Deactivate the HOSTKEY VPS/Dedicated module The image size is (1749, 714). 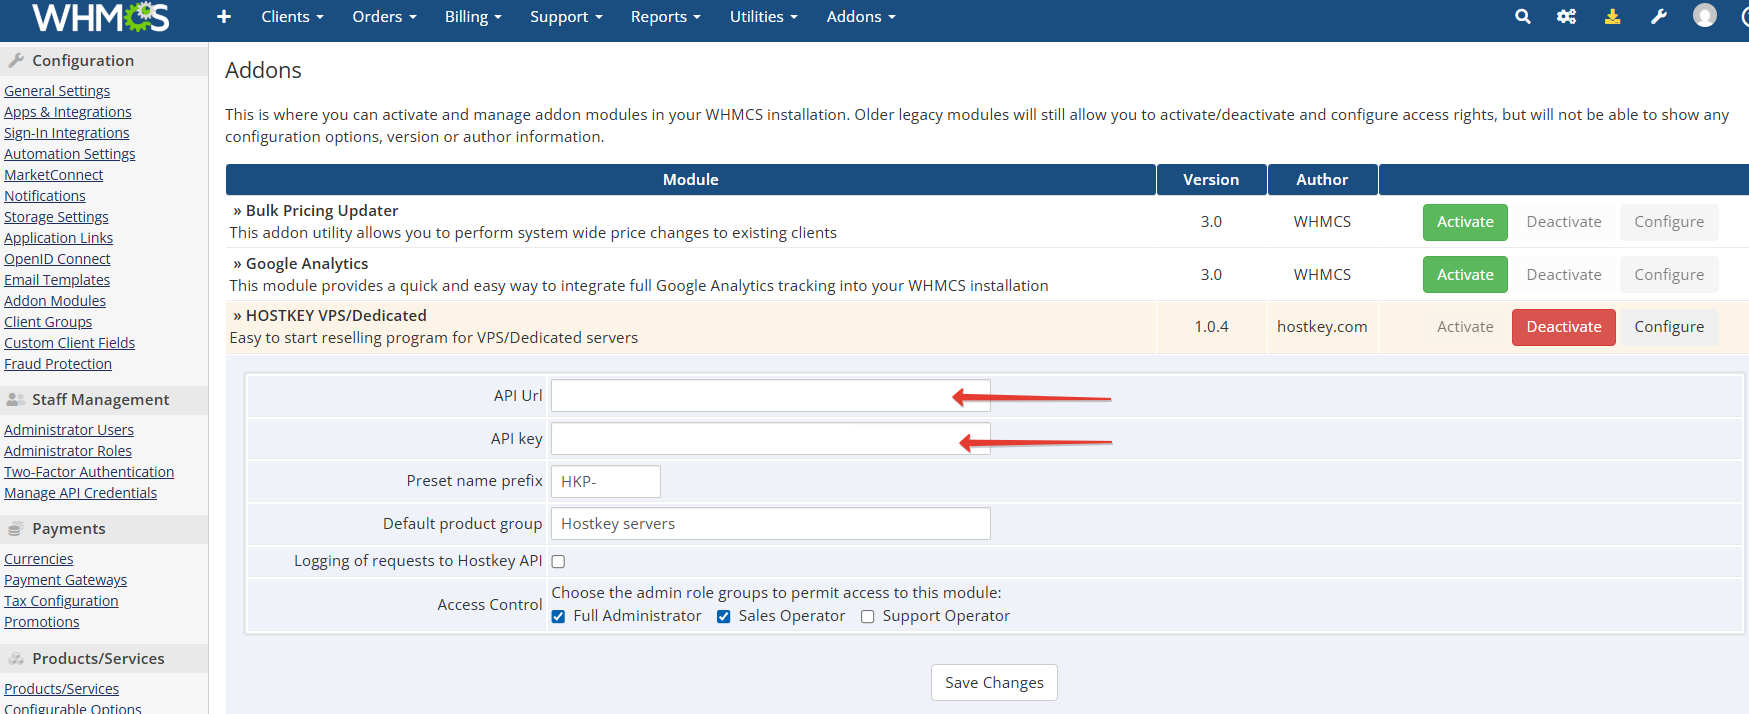coord(1563,327)
